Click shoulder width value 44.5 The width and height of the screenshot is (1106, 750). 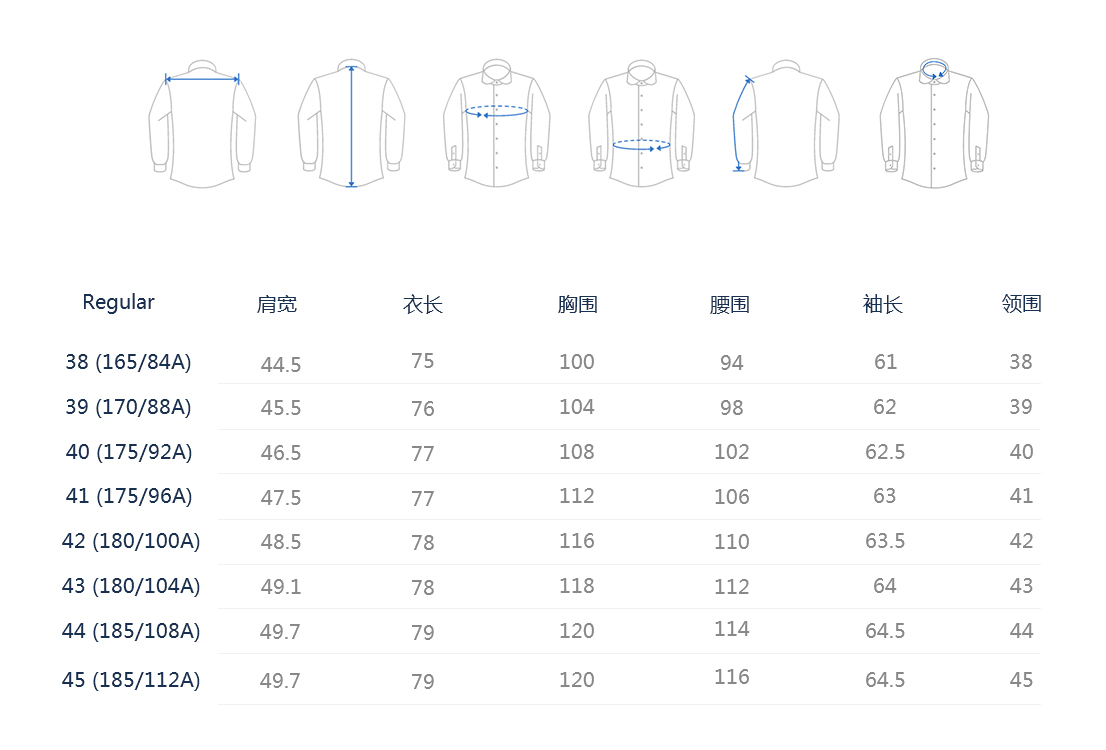pyautogui.click(x=281, y=365)
